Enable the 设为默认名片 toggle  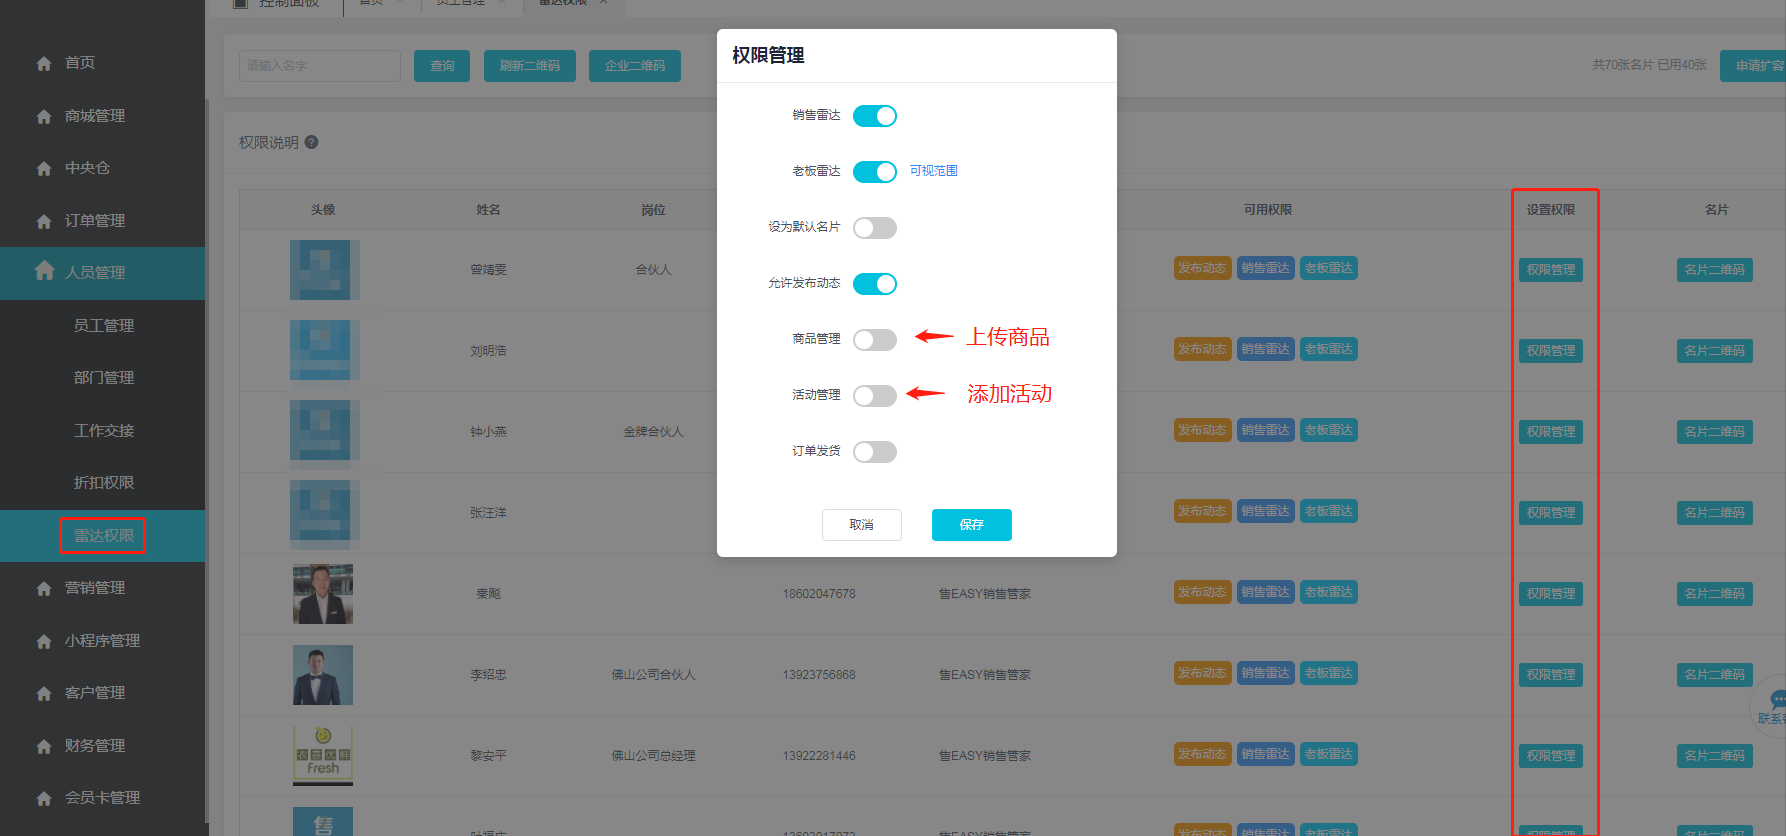(875, 228)
